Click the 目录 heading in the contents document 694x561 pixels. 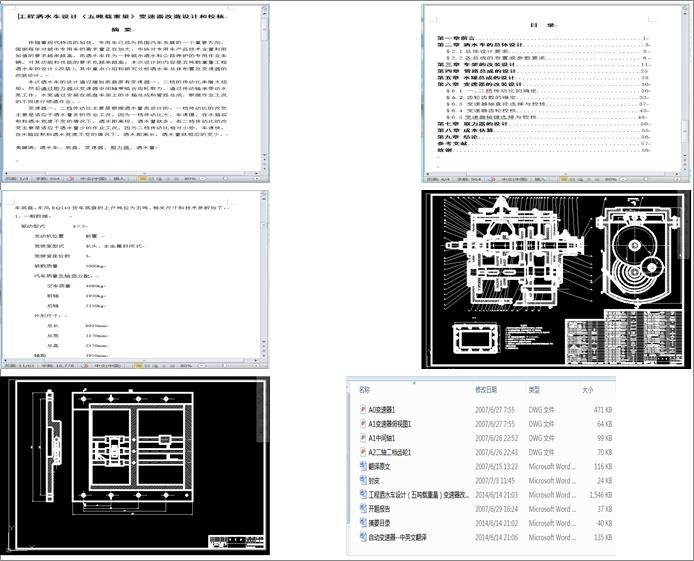coord(543,25)
